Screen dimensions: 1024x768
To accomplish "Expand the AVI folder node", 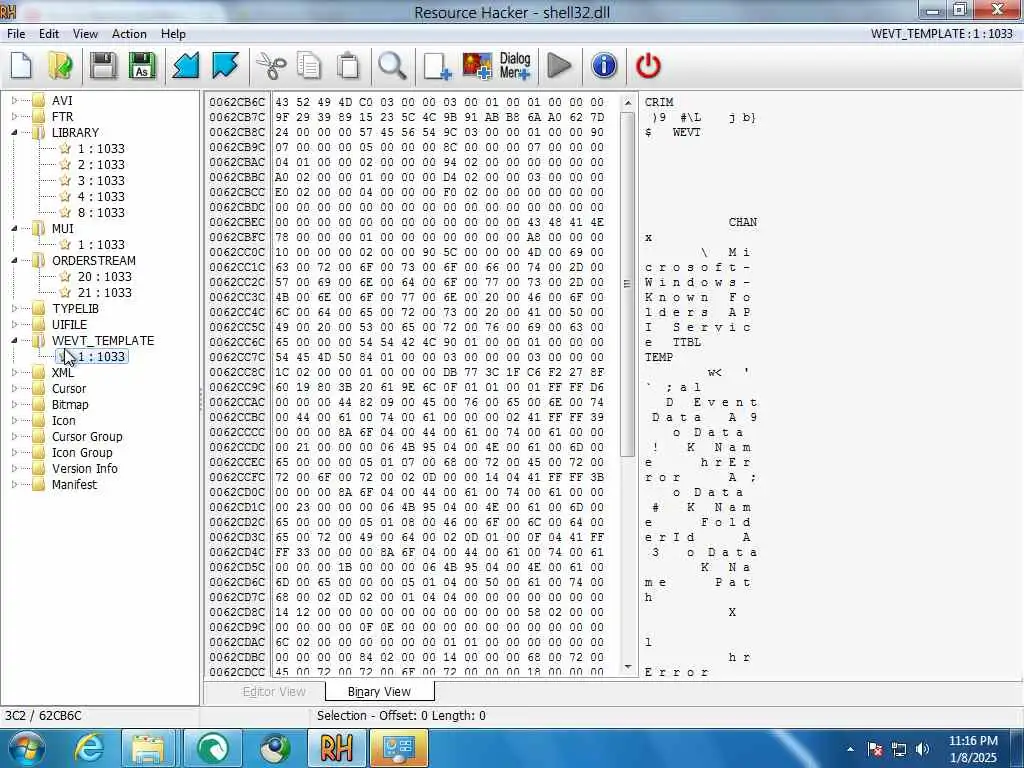I will pyautogui.click(x=14, y=101).
